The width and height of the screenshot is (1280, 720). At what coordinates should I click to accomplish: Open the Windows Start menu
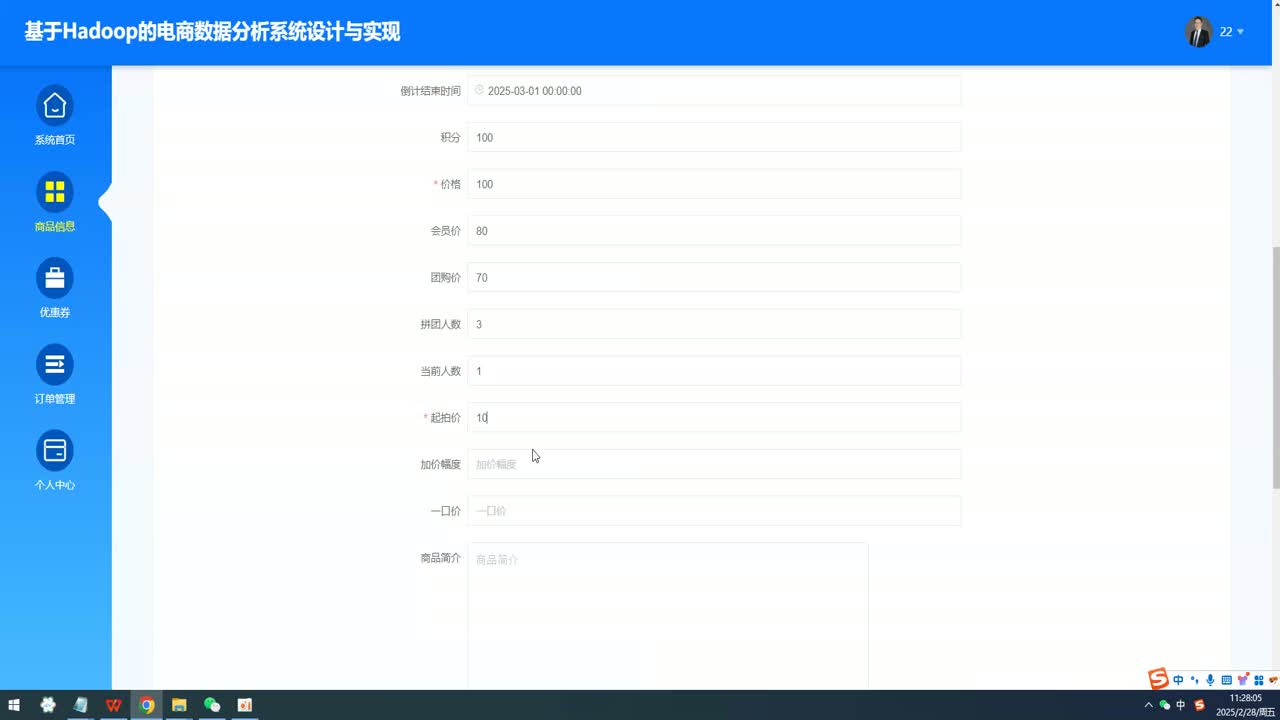(x=14, y=705)
